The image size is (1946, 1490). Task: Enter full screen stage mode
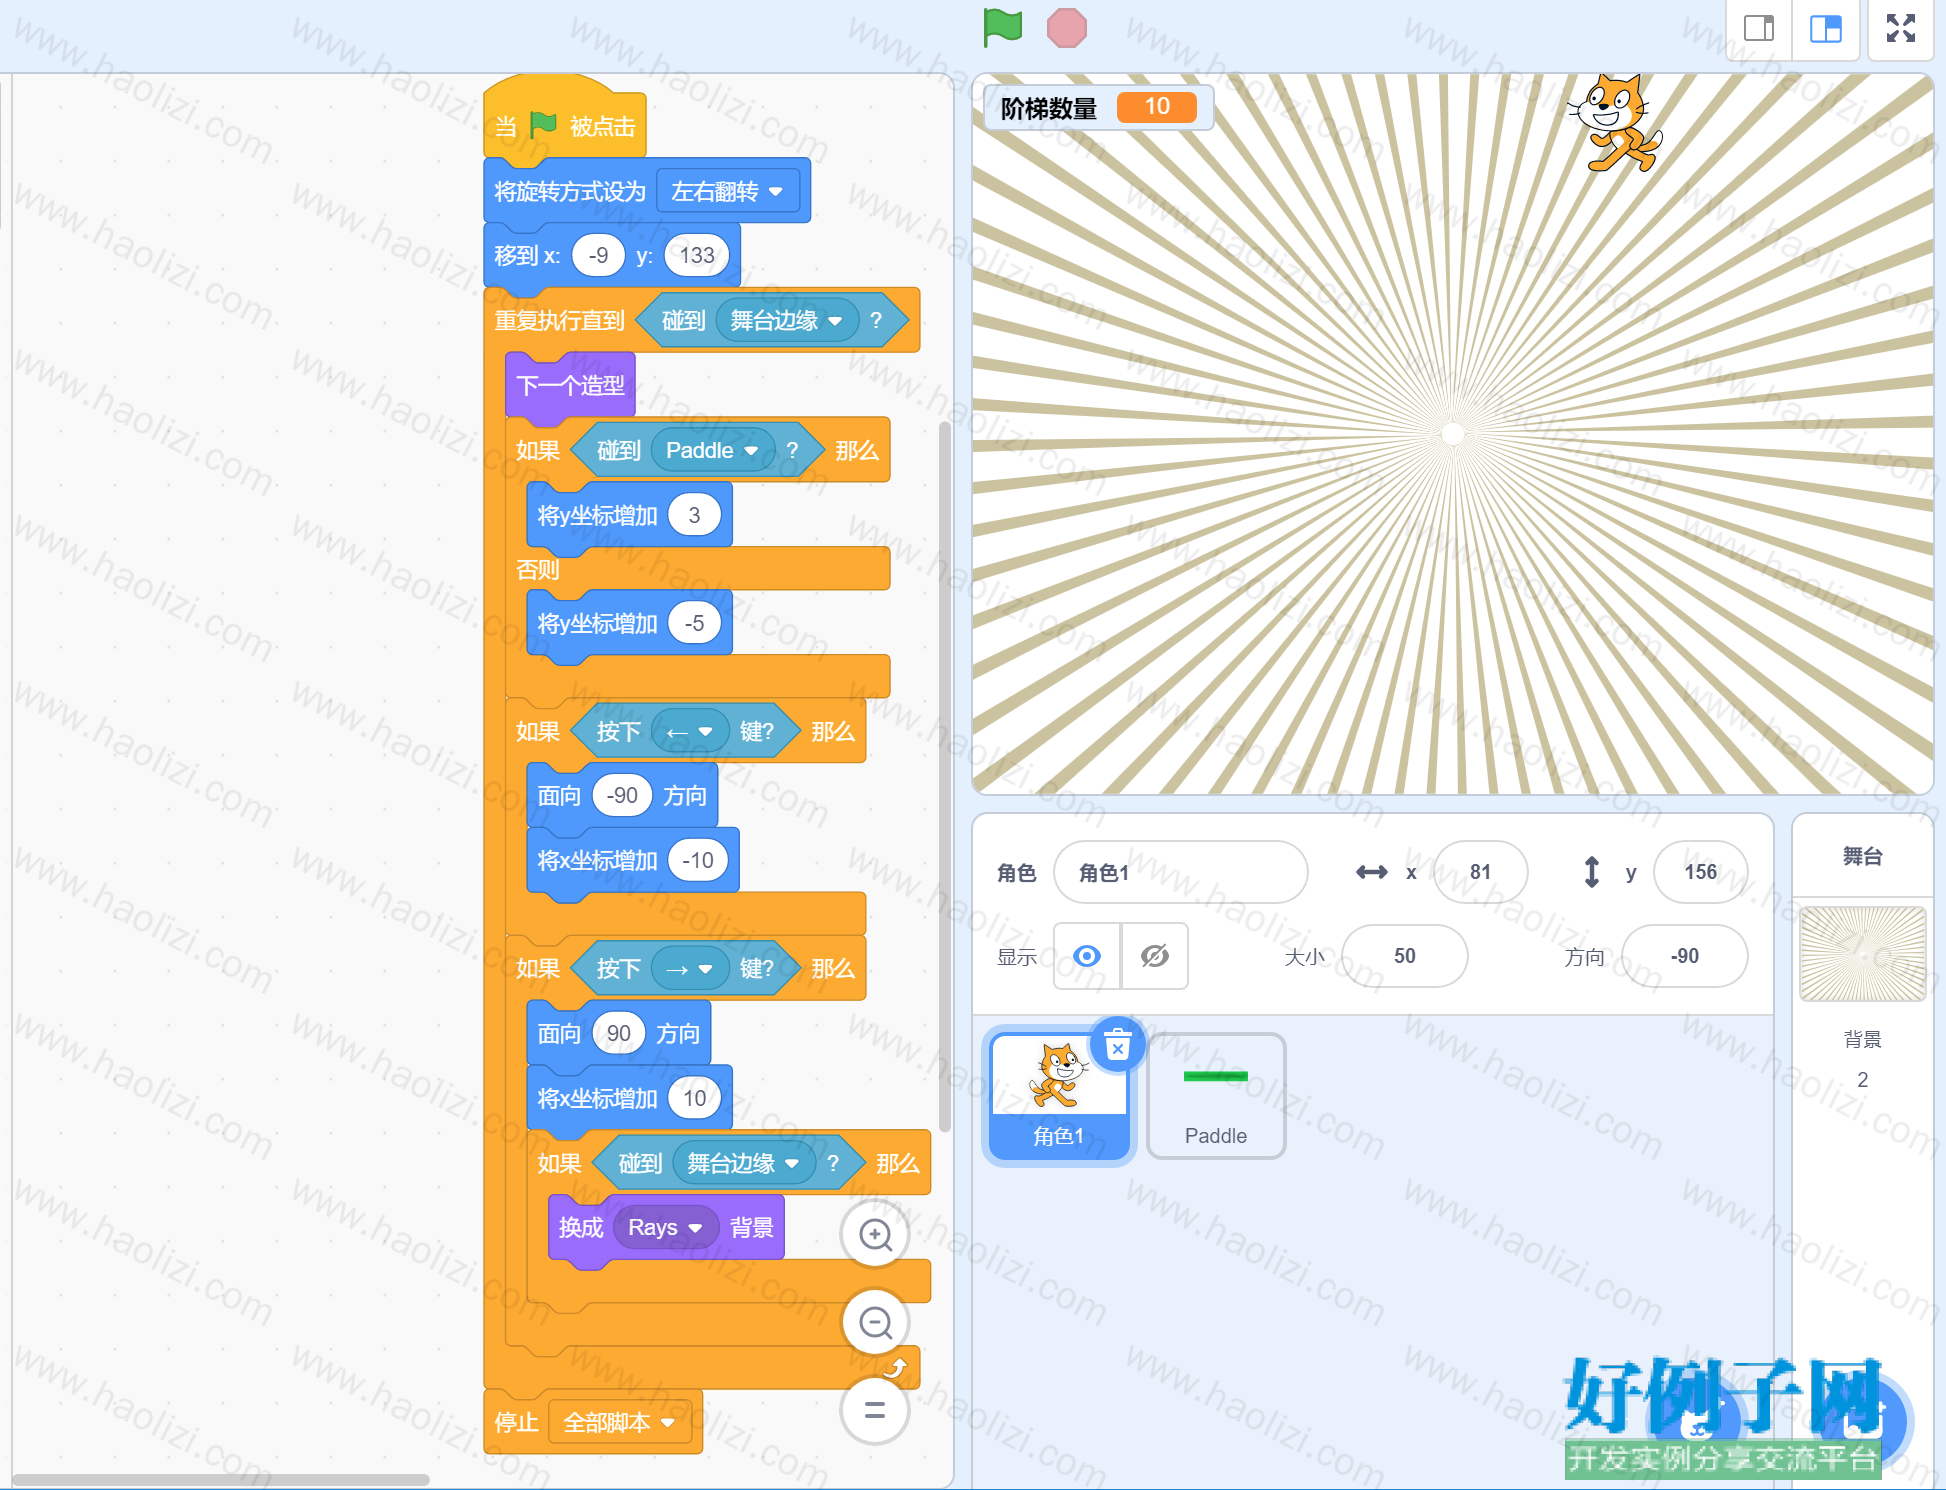coord(1900,28)
